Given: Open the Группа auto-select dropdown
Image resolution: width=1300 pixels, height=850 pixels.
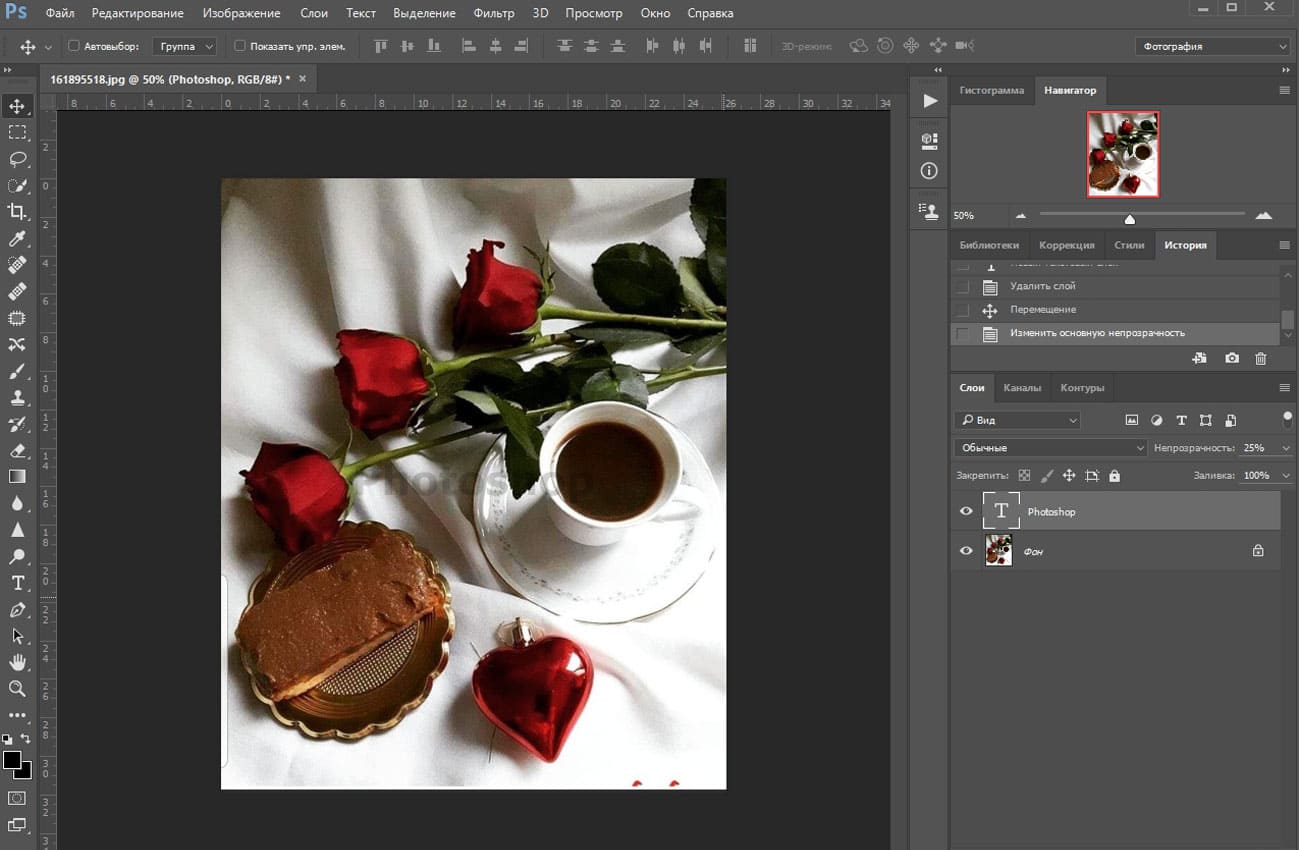Looking at the screenshot, I should (x=185, y=46).
